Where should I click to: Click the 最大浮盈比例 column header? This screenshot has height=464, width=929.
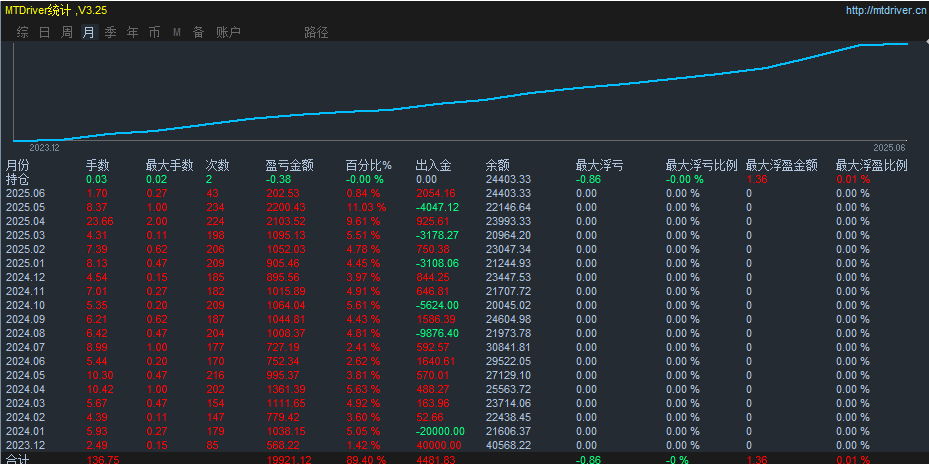pos(872,165)
